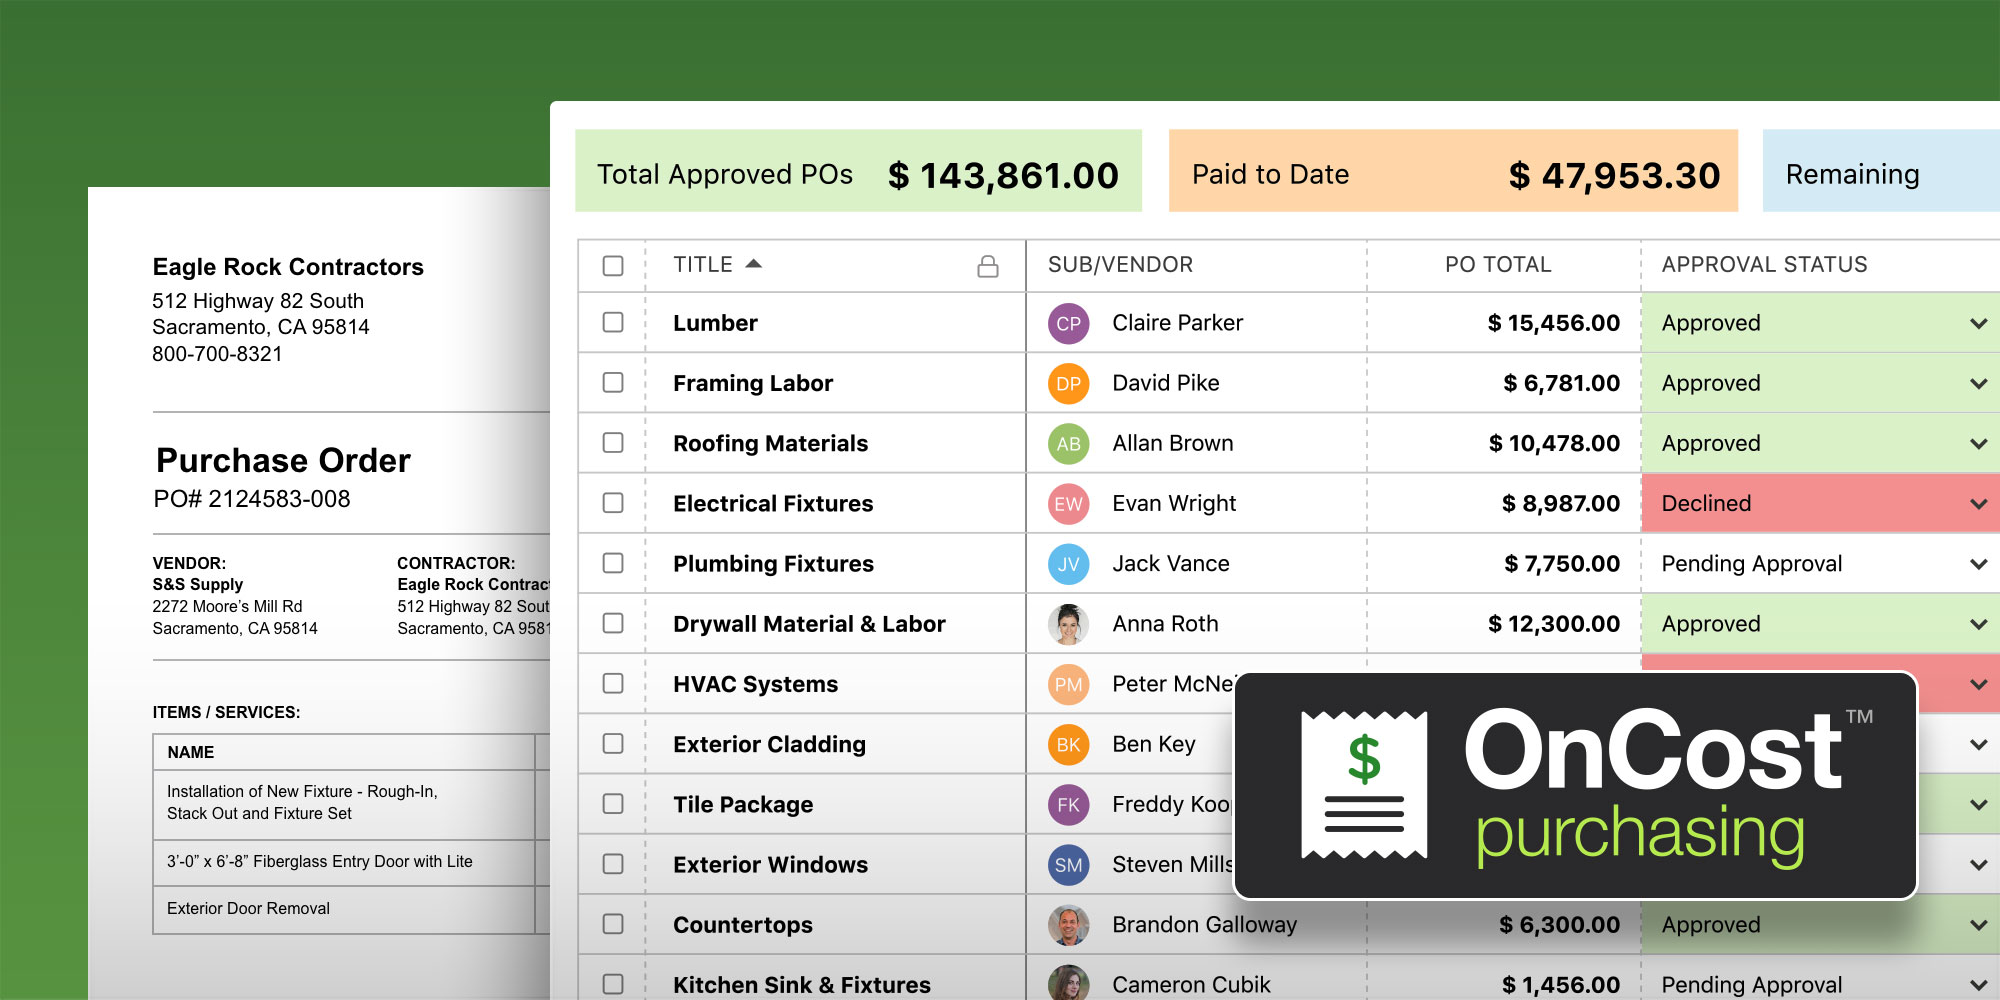Open the Drywall Material & Labor entry
Viewport: 2000px width, 1000px height.
coord(808,624)
